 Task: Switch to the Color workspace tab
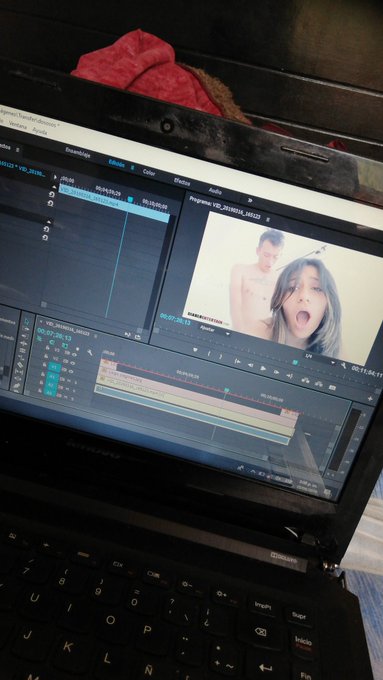pyautogui.click(x=148, y=172)
